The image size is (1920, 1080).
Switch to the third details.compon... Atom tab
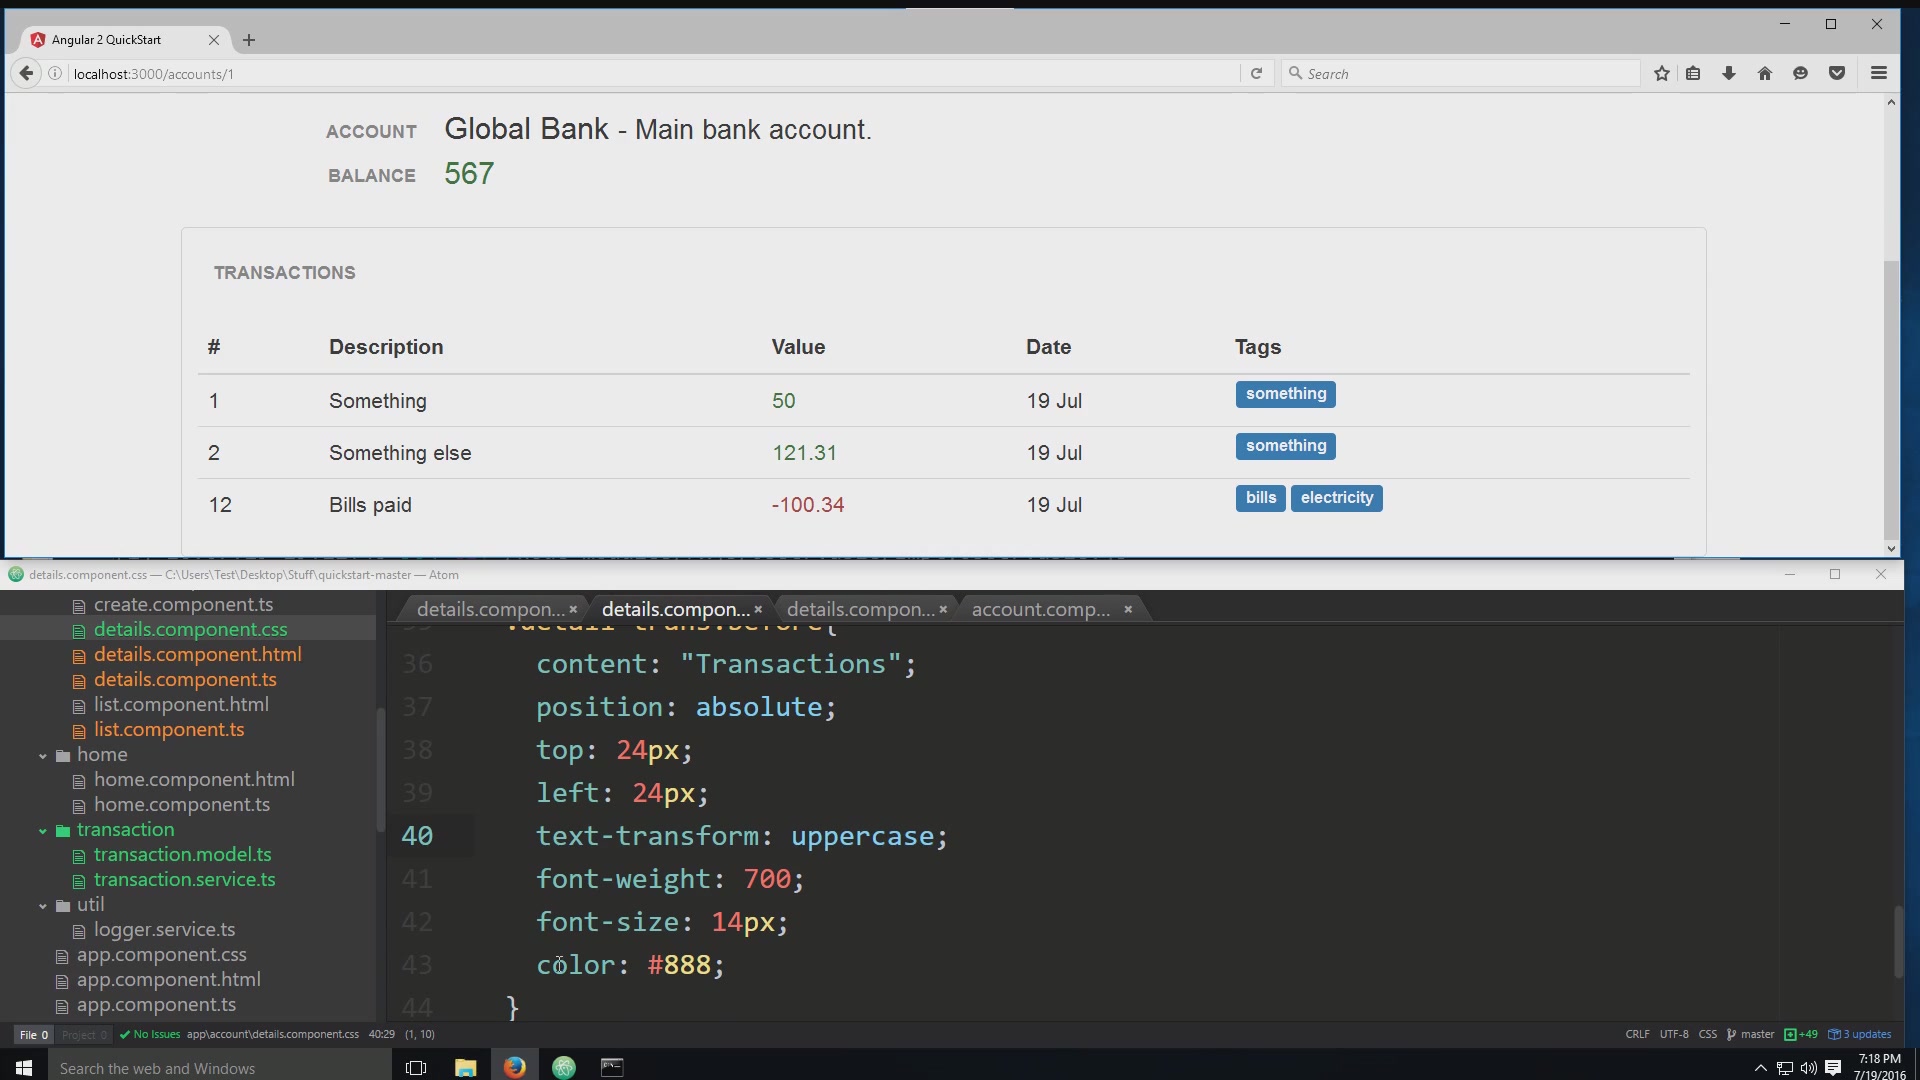tap(860, 609)
